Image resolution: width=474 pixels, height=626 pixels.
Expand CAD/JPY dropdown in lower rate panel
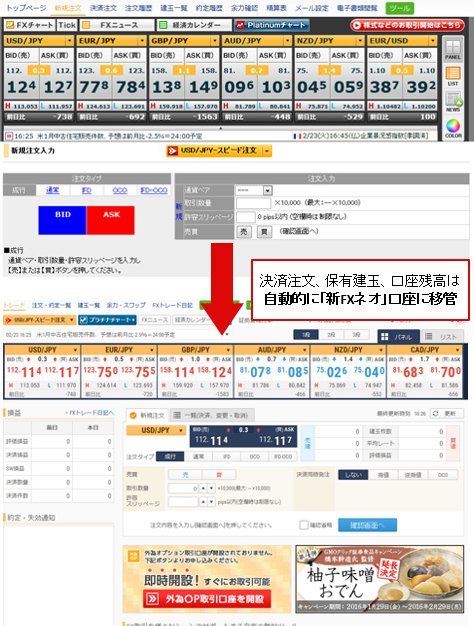458,350
